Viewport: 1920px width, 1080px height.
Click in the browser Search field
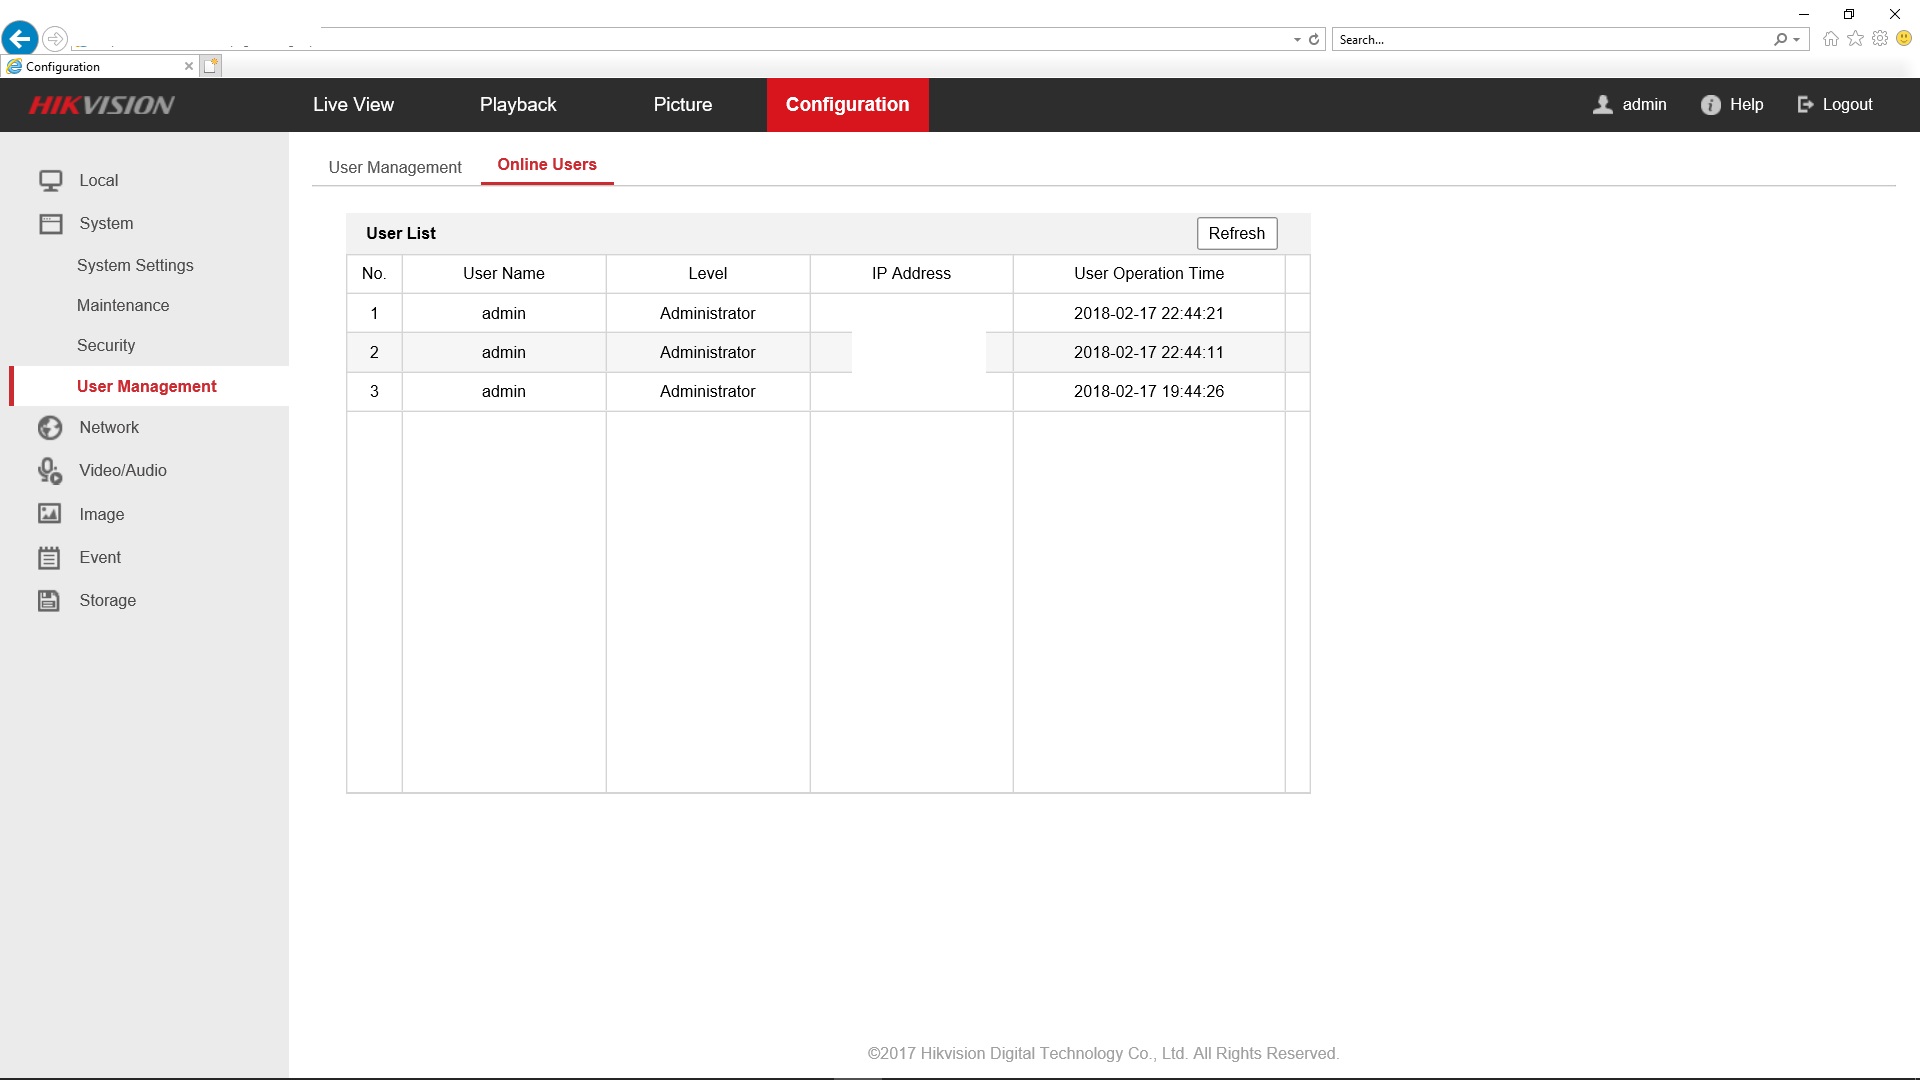pyautogui.click(x=1550, y=40)
